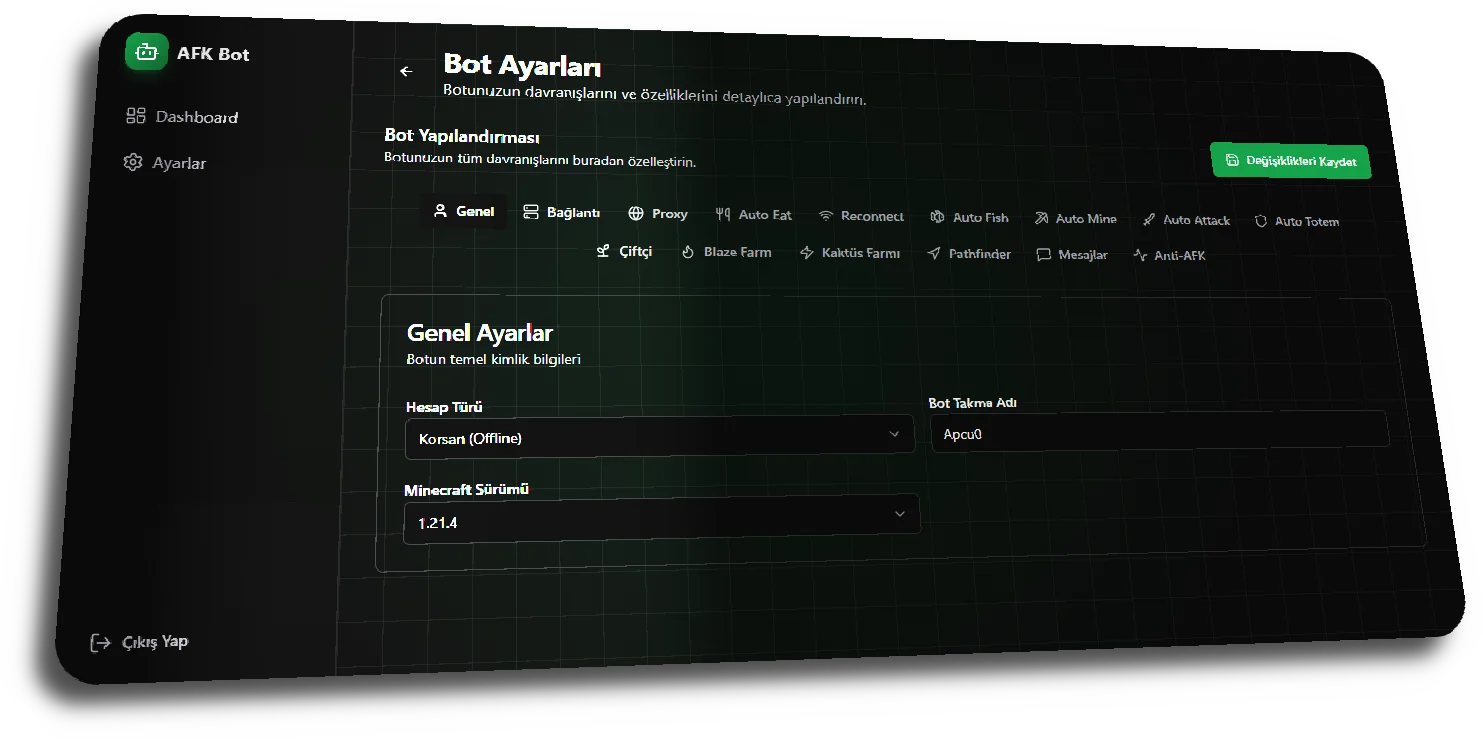The image size is (1483, 739).
Task: Click the pickaxe icon on Auto Mine
Action: (1041, 218)
